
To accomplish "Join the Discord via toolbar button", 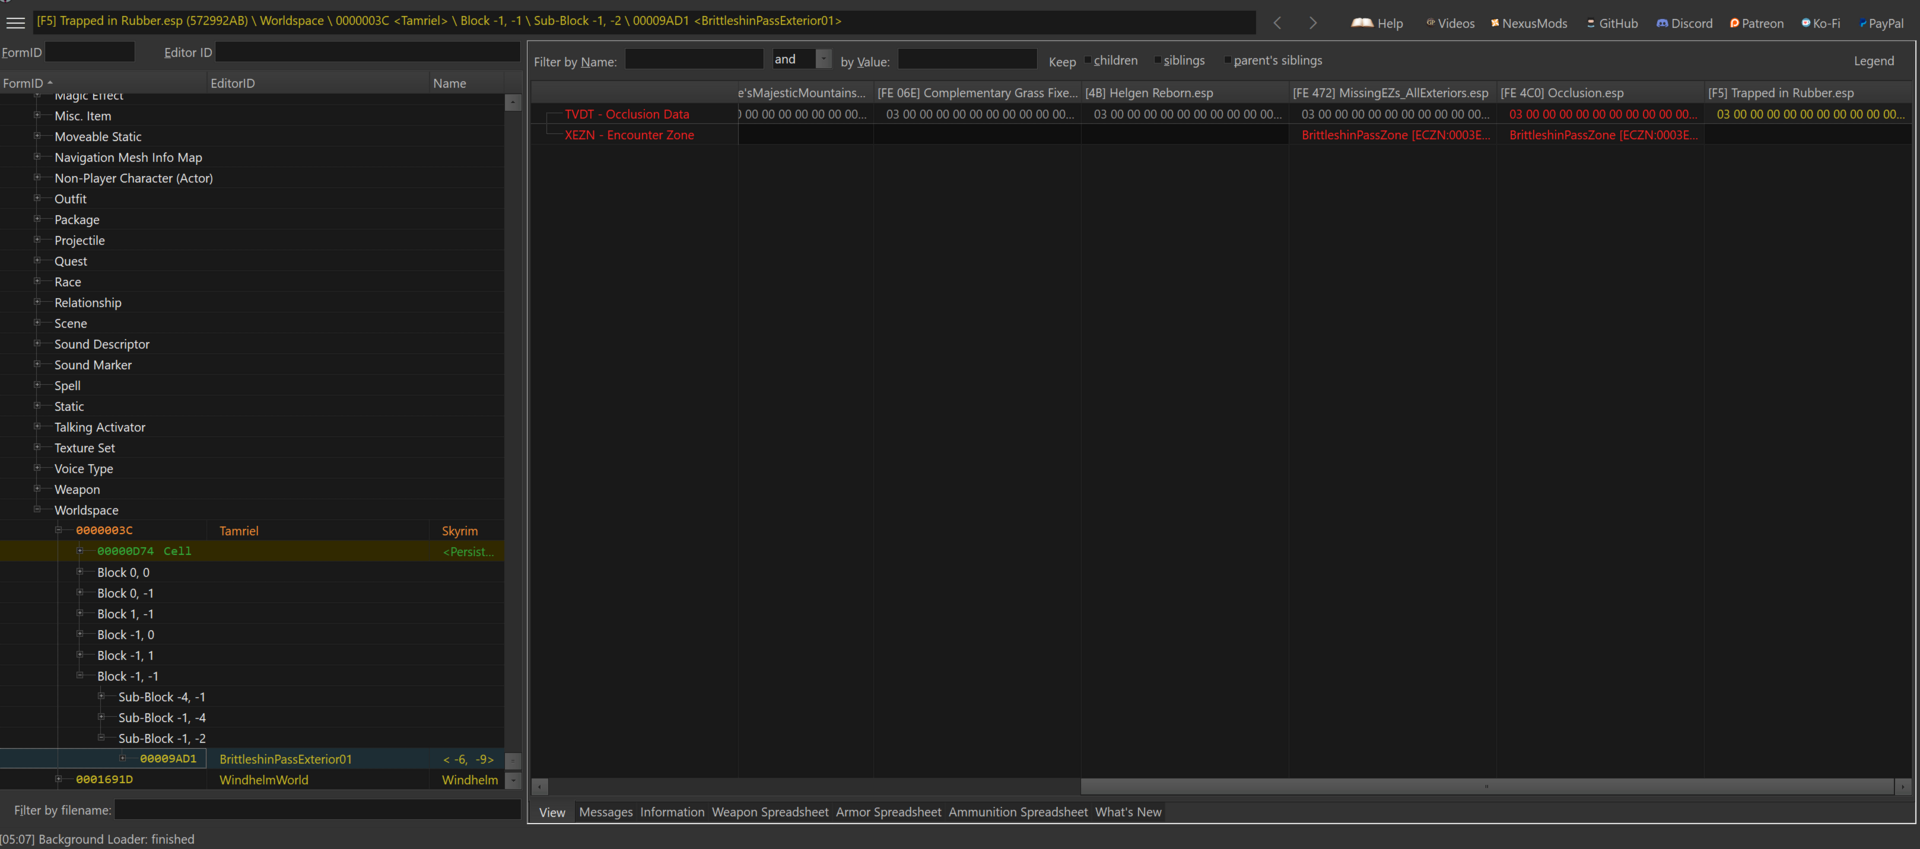I will [1685, 23].
